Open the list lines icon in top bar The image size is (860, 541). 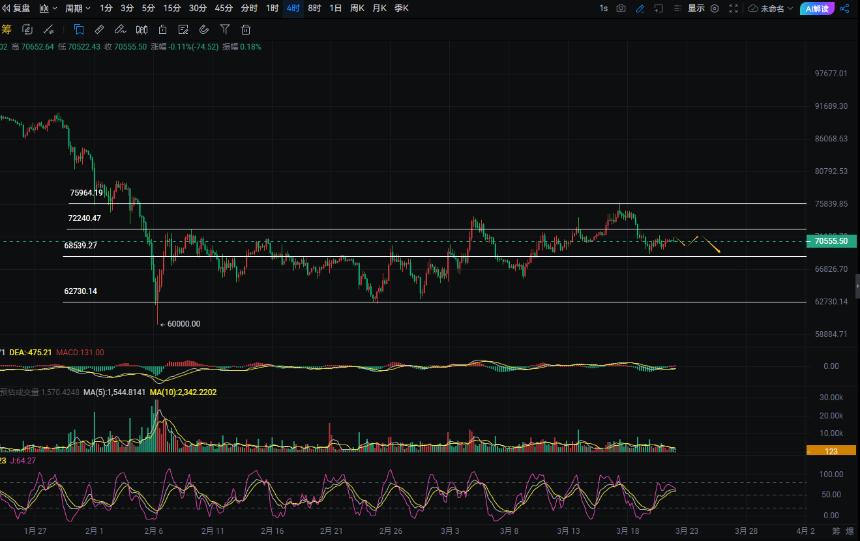(x=677, y=8)
